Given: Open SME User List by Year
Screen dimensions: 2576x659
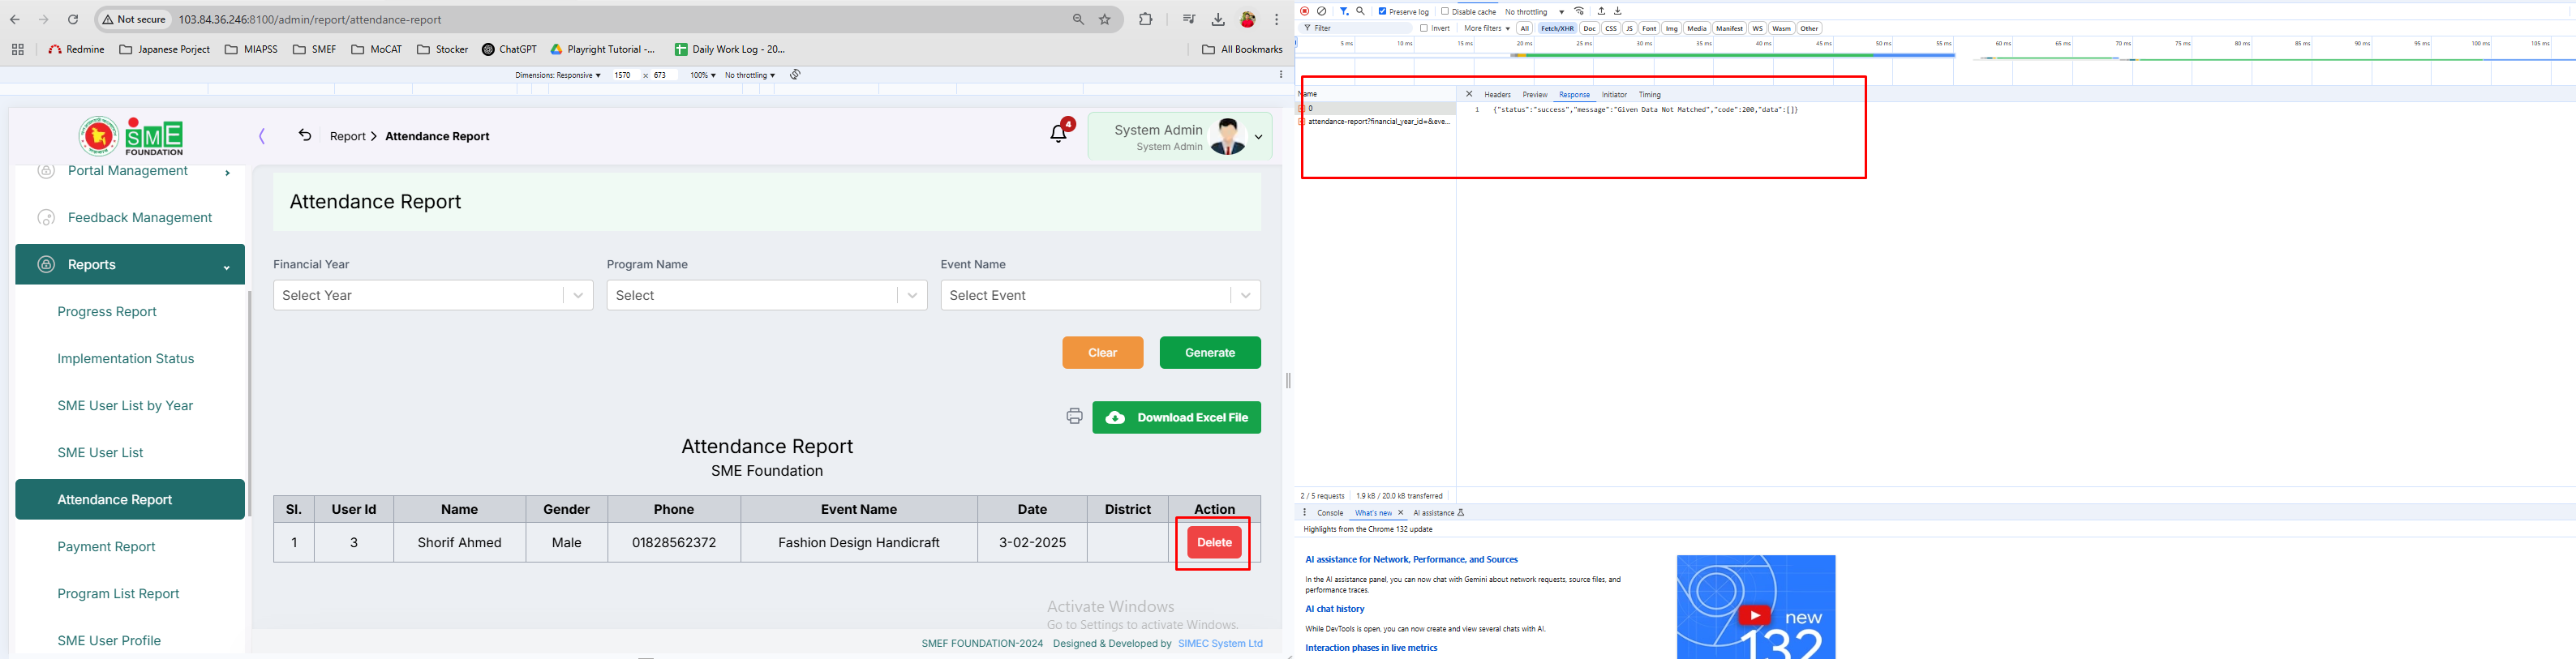Looking at the screenshot, I should point(125,406).
